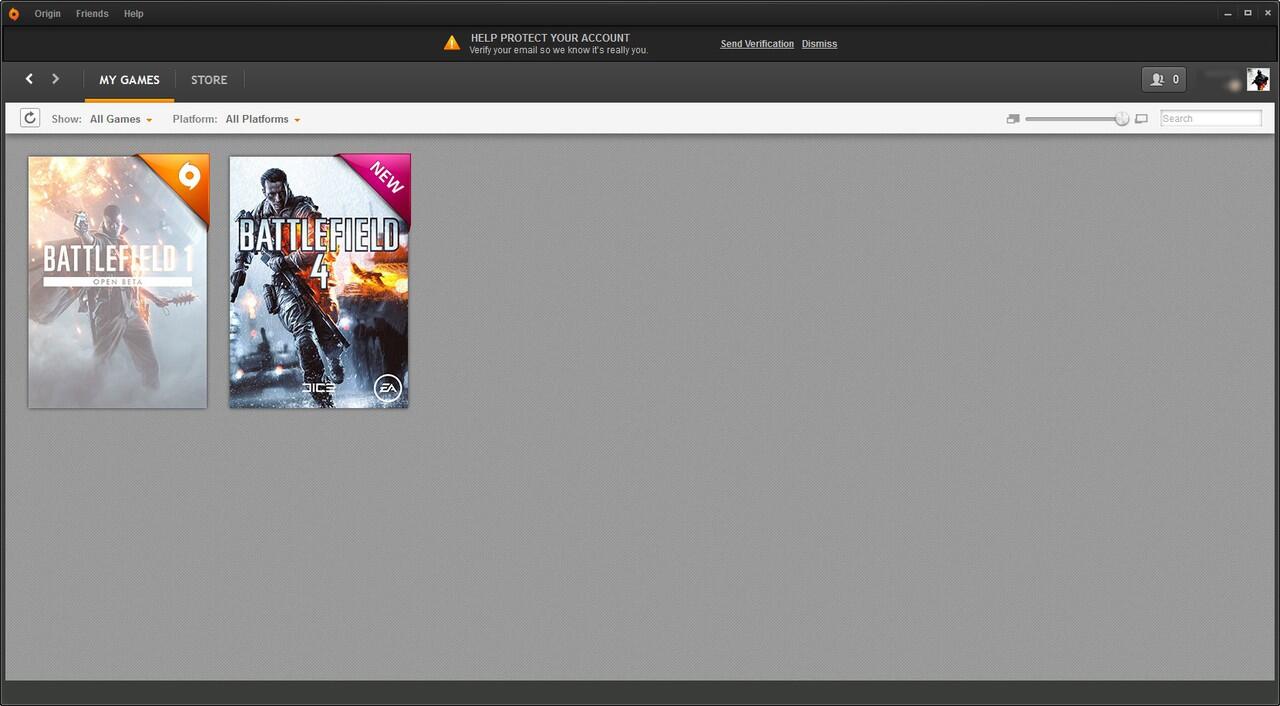Go forward with the right arrow
This screenshot has width=1280, height=706.
pyautogui.click(x=55, y=79)
